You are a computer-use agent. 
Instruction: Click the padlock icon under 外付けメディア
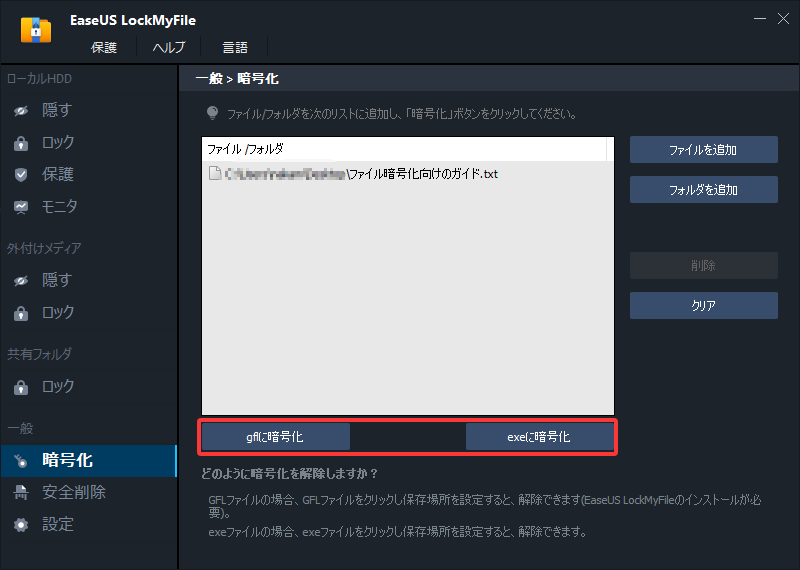[x=21, y=313]
